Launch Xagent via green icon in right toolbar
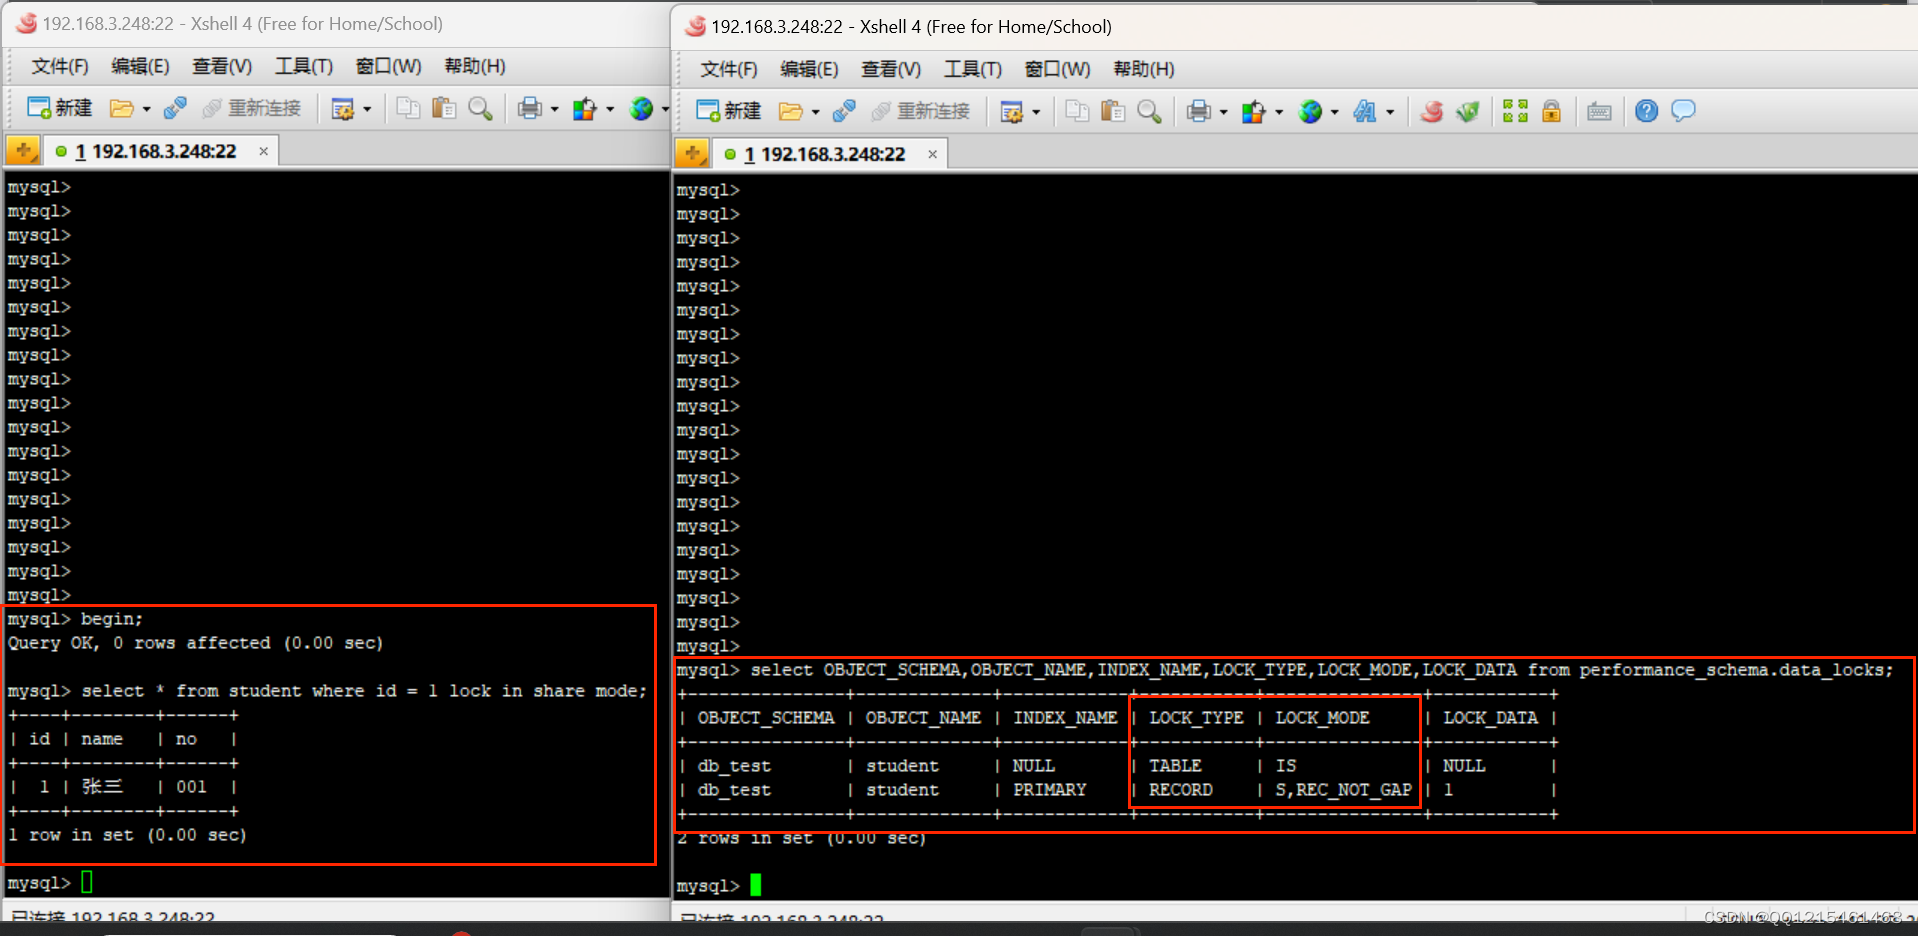This screenshot has height=936, width=1918. (x=1468, y=111)
